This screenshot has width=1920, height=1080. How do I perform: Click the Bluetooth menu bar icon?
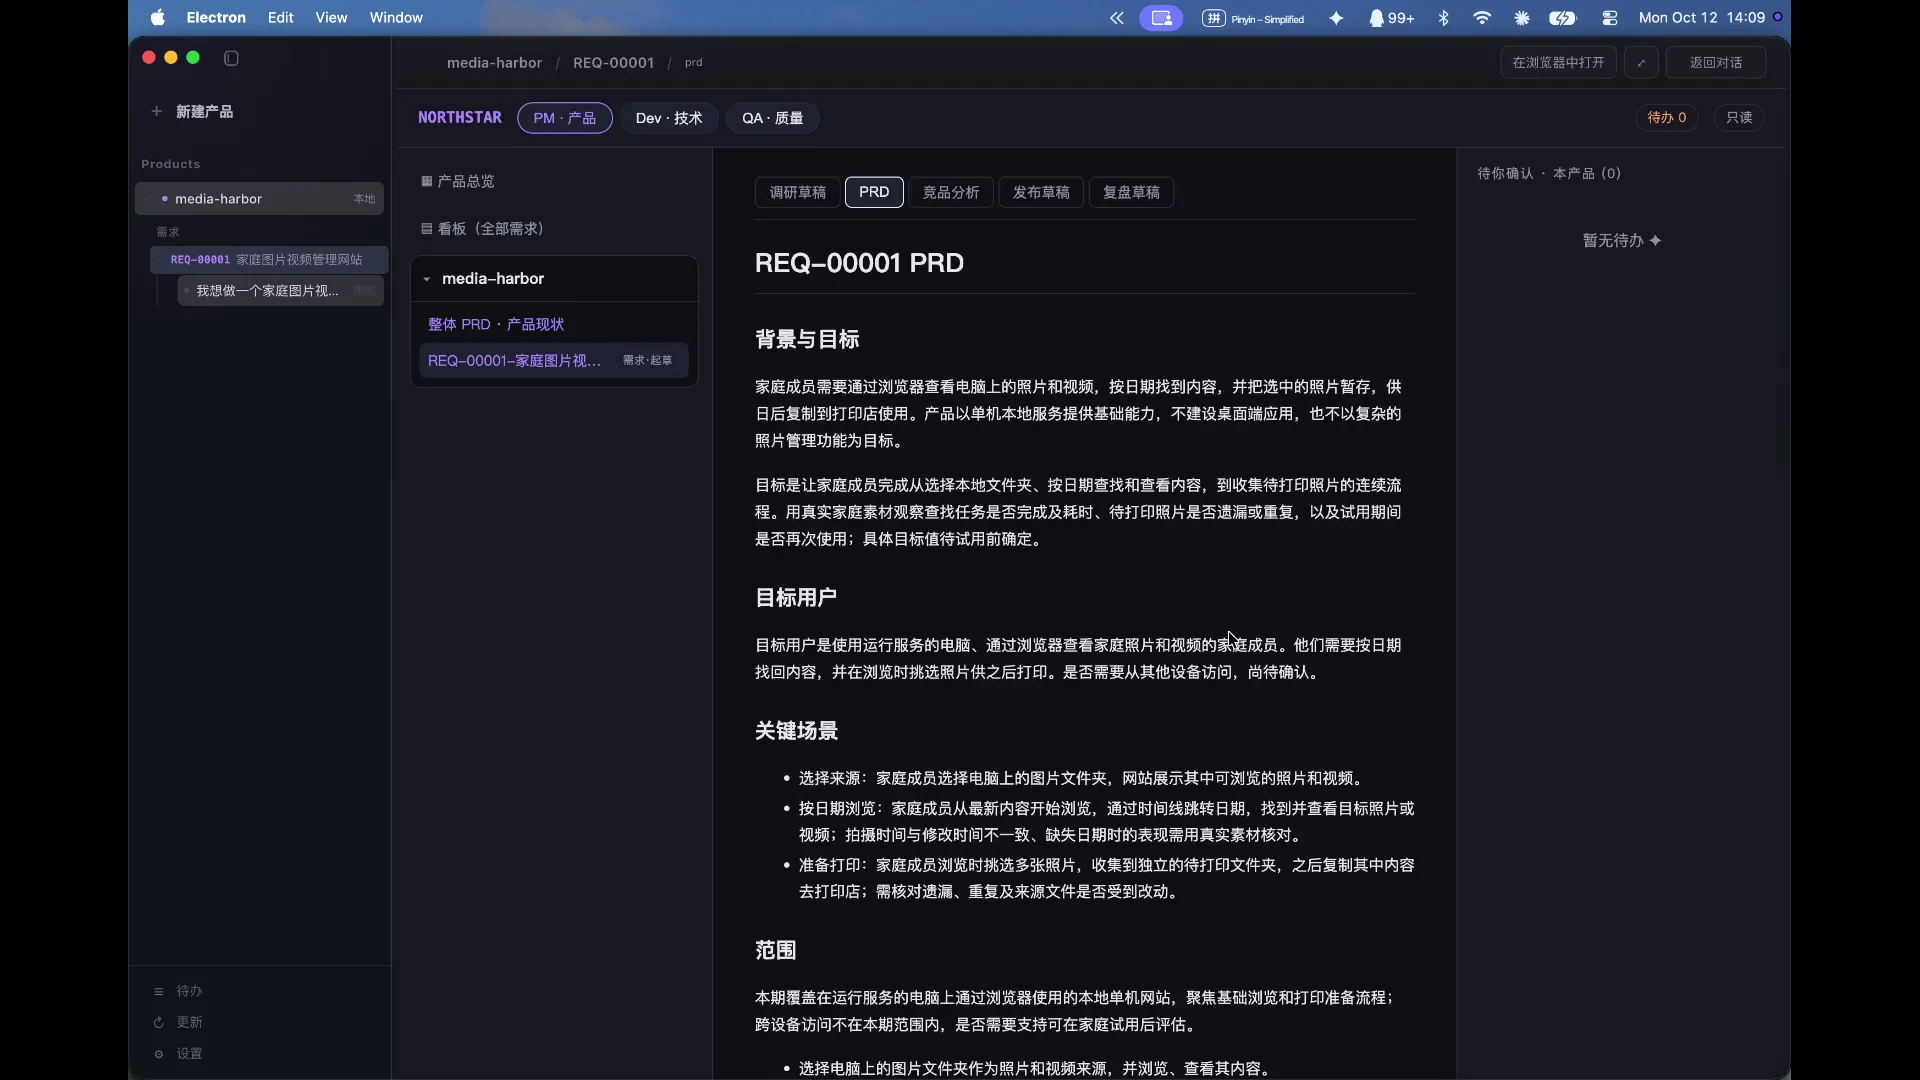point(1443,18)
